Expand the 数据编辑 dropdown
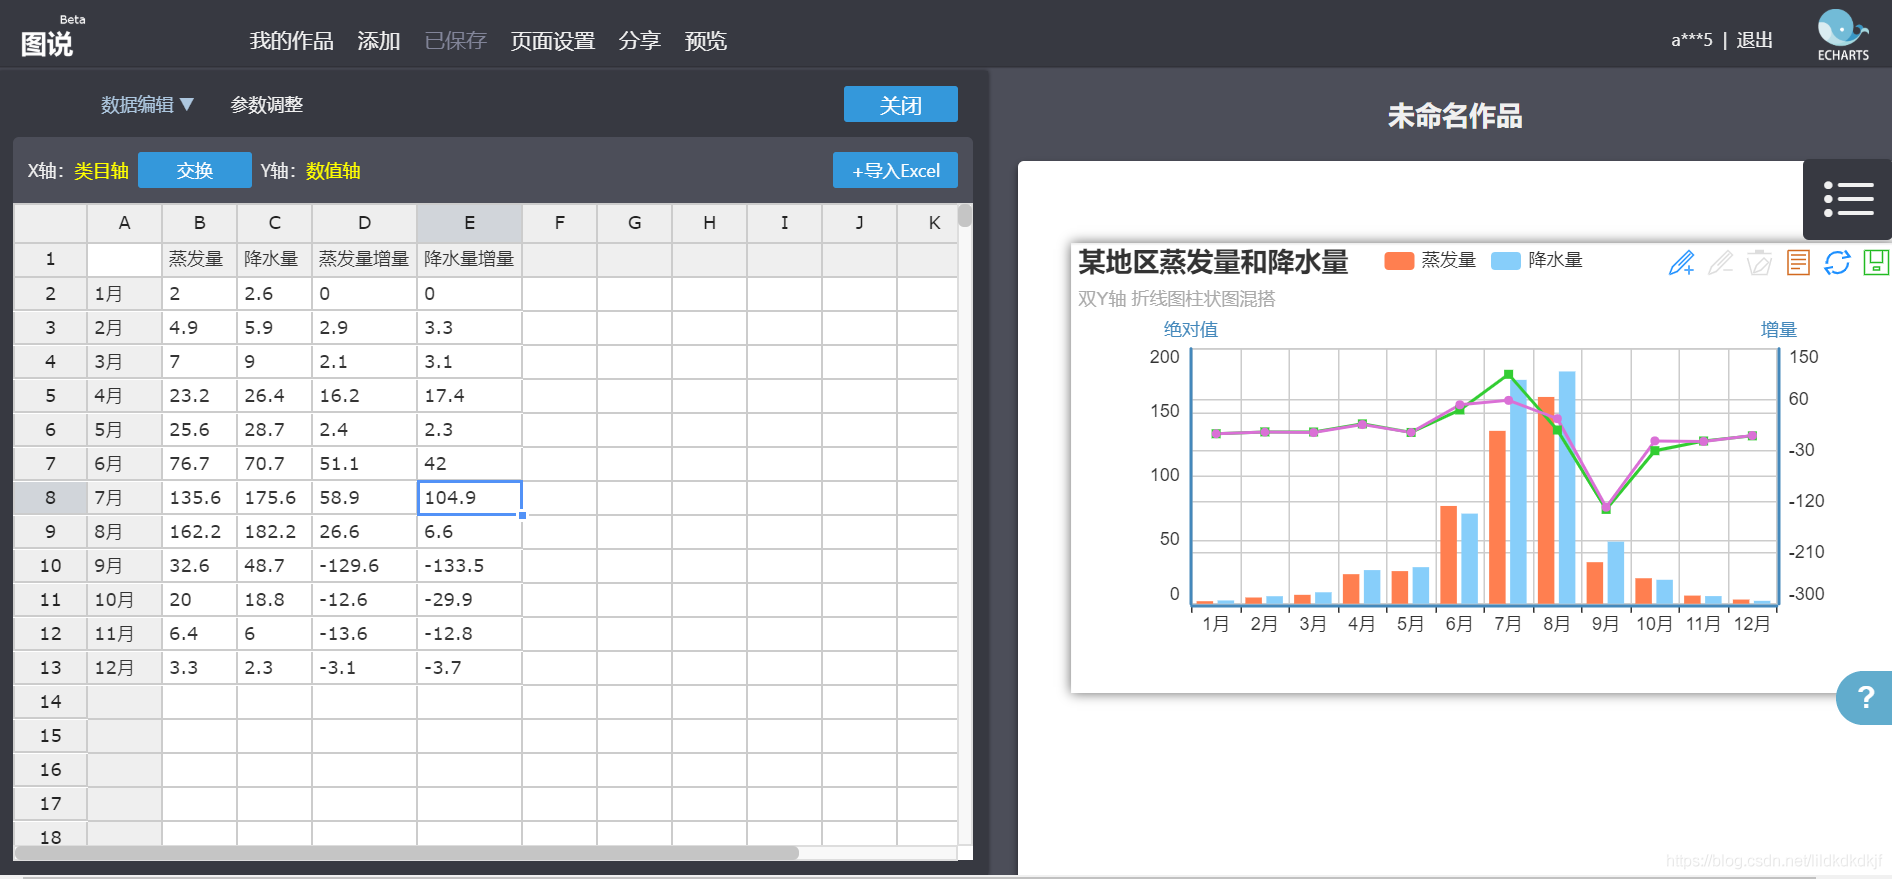The height and width of the screenshot is (879, 1892). [147, 104]
